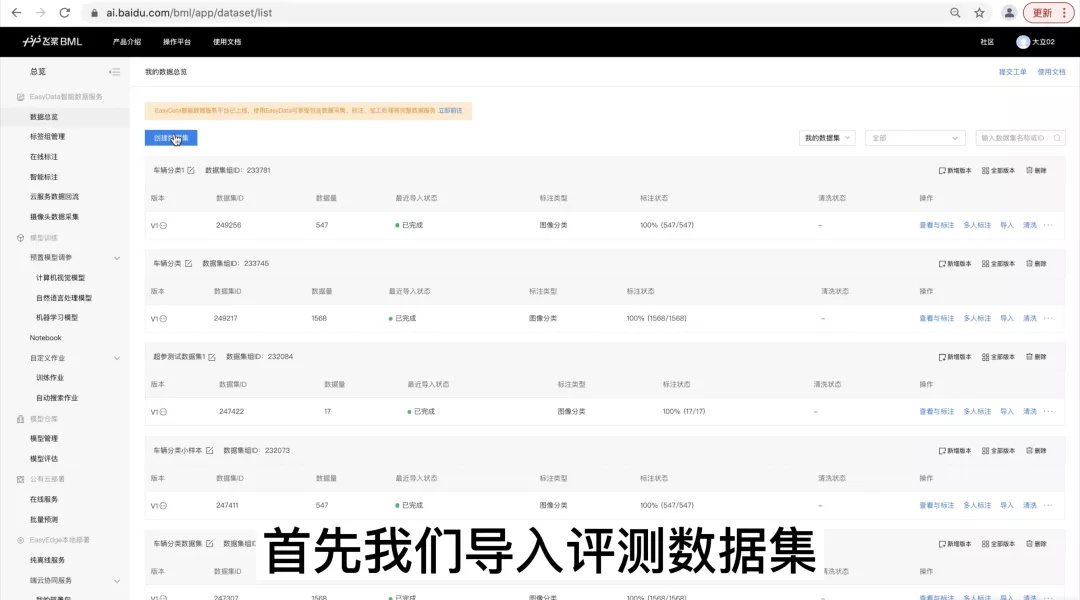Edit the name of dataset 车辆分类1
This screenshot has width=1080, height=600.
coord(191,170)
